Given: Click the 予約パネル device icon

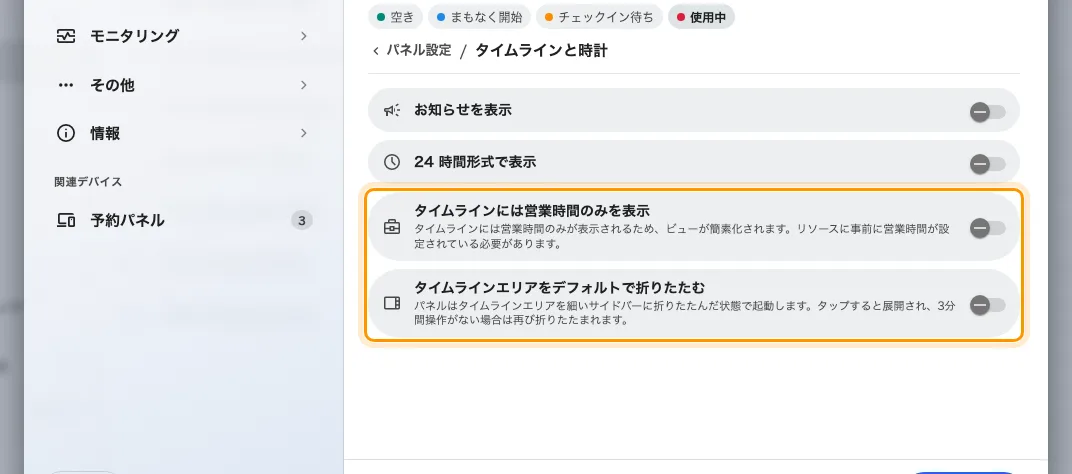Looking at the screenshot, I should click(x=66, y=220).
